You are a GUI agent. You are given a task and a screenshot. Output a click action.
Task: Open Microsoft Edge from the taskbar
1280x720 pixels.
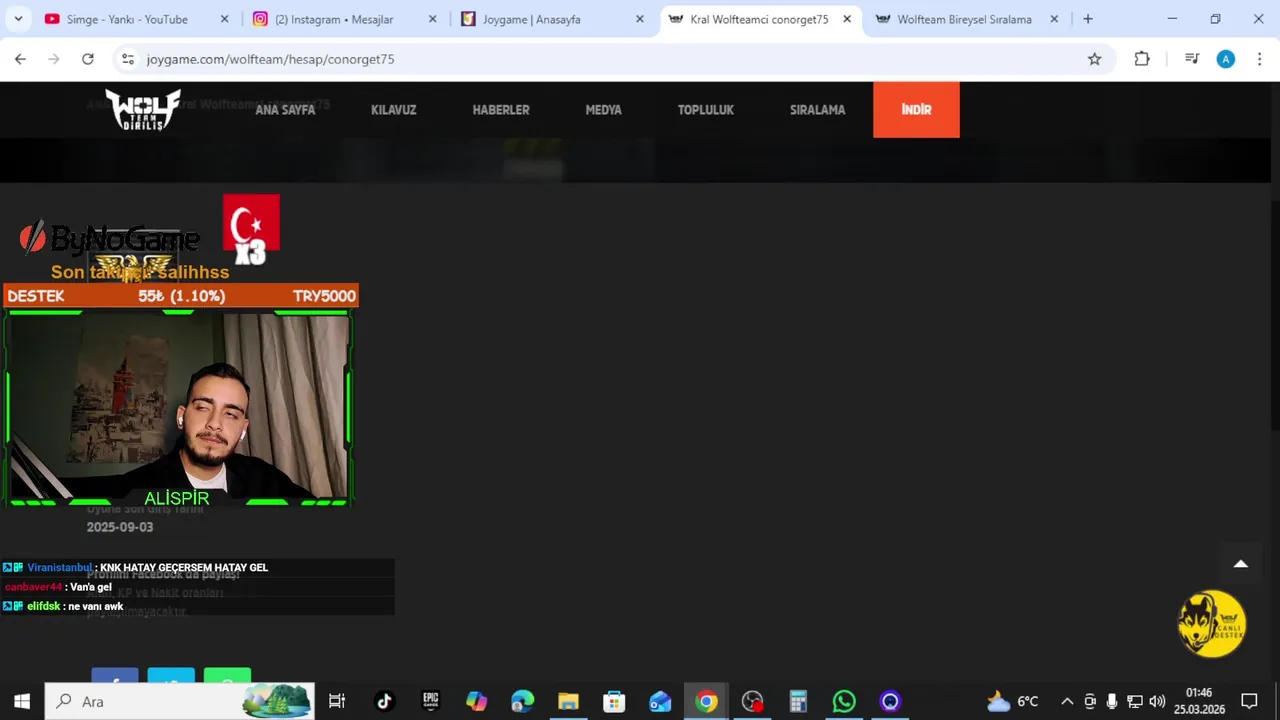522,701
